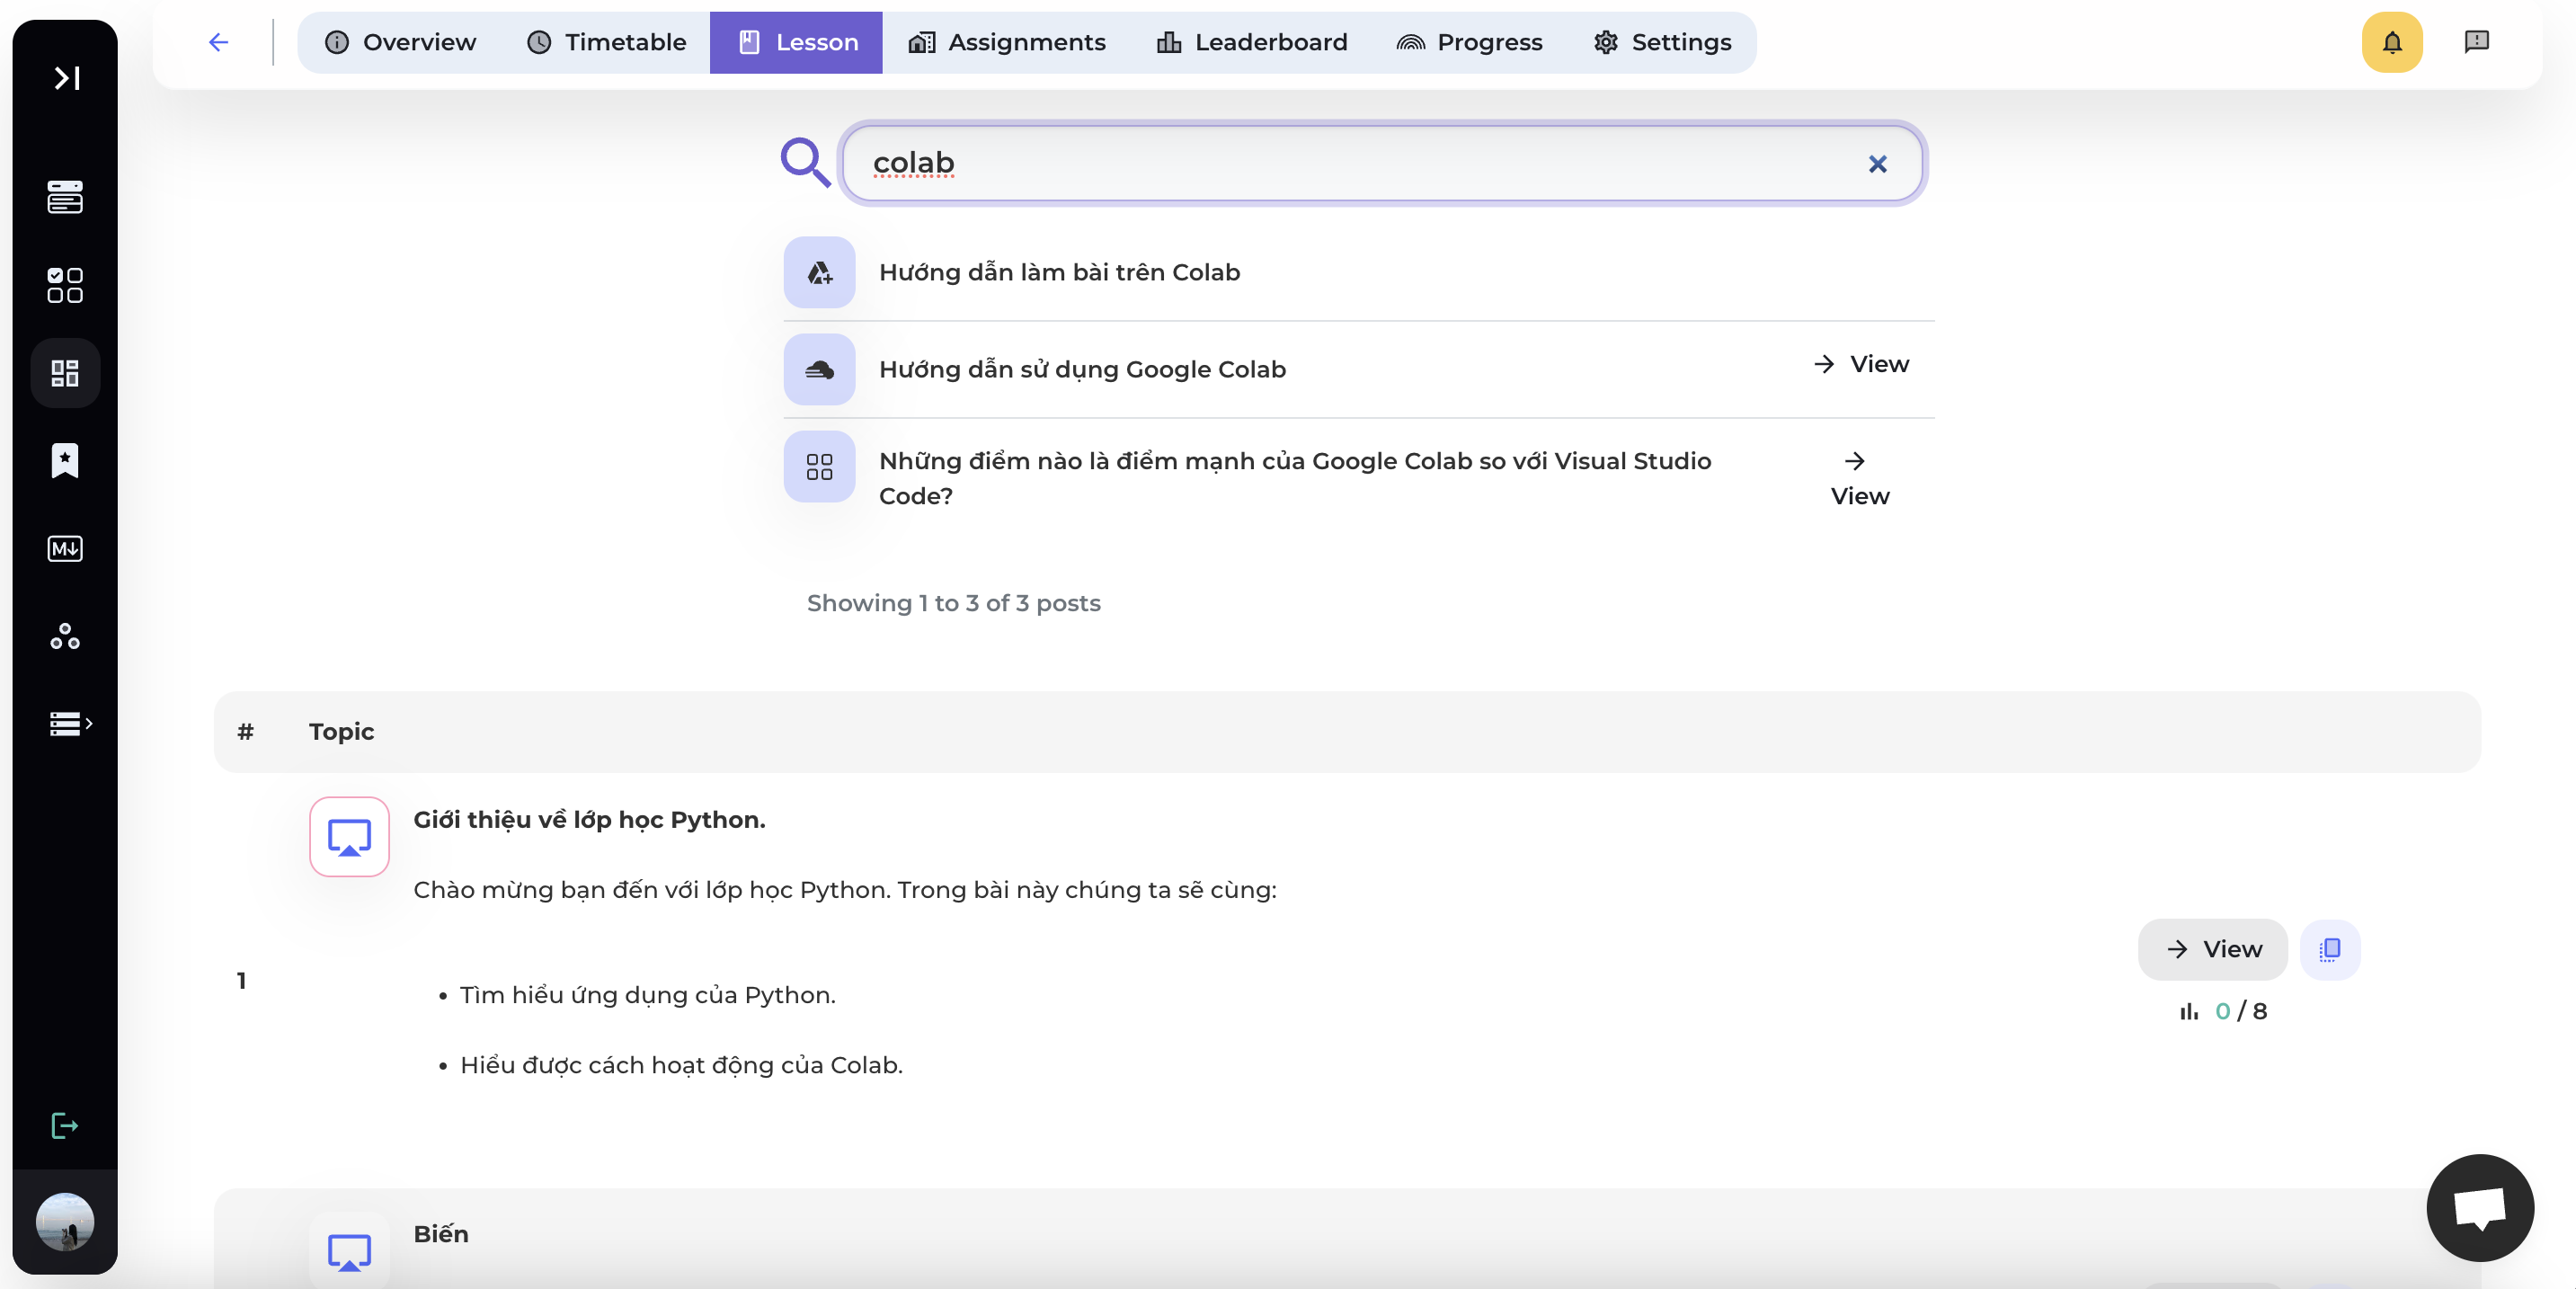Open the user profile avatar

coord(65,1221)
